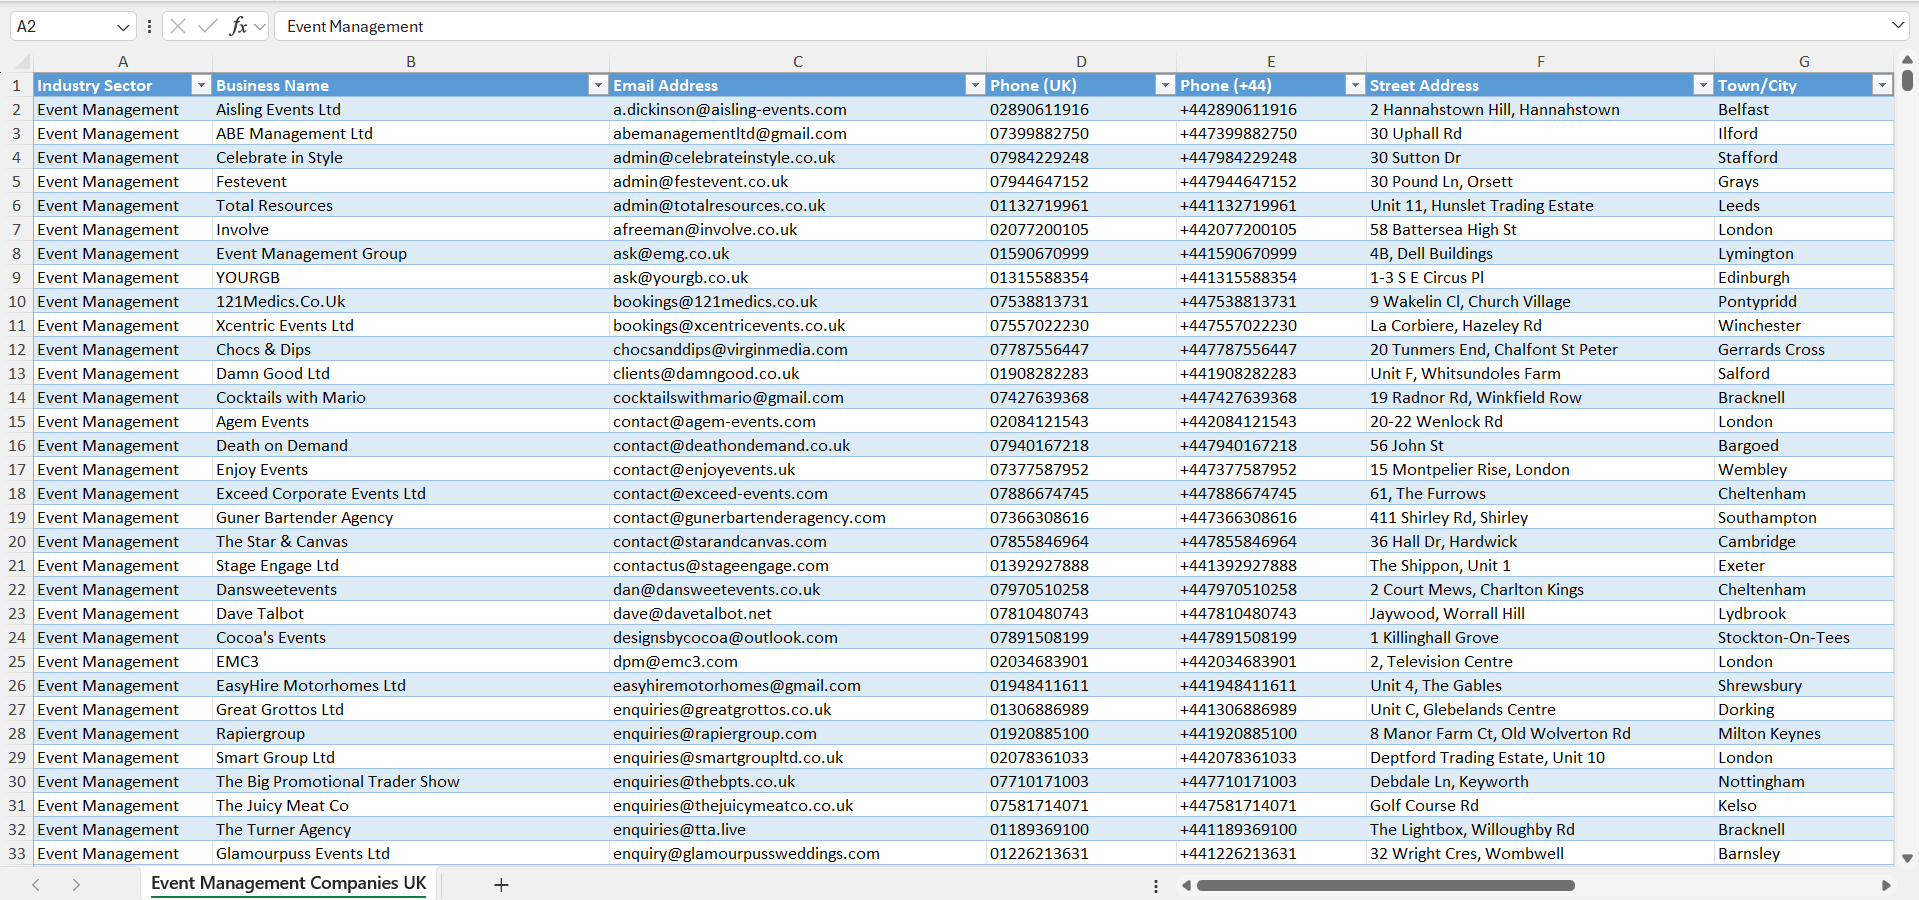Click the Cancel (X) formula bar icon
1919x900 pixels.
tap(178, 26)
